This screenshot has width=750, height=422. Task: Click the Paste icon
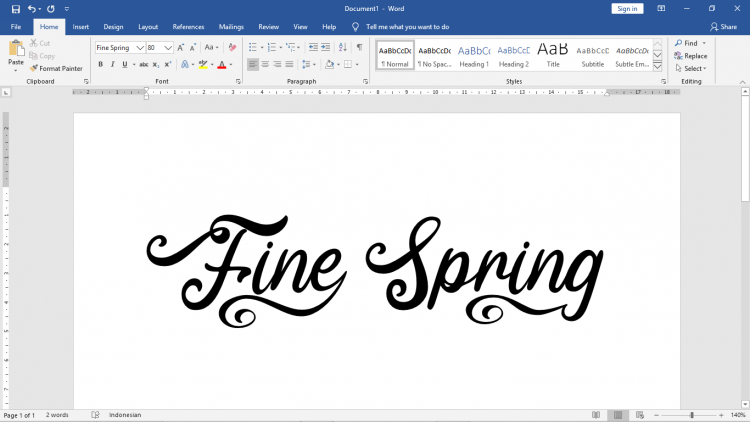click(x=16, y=49)
